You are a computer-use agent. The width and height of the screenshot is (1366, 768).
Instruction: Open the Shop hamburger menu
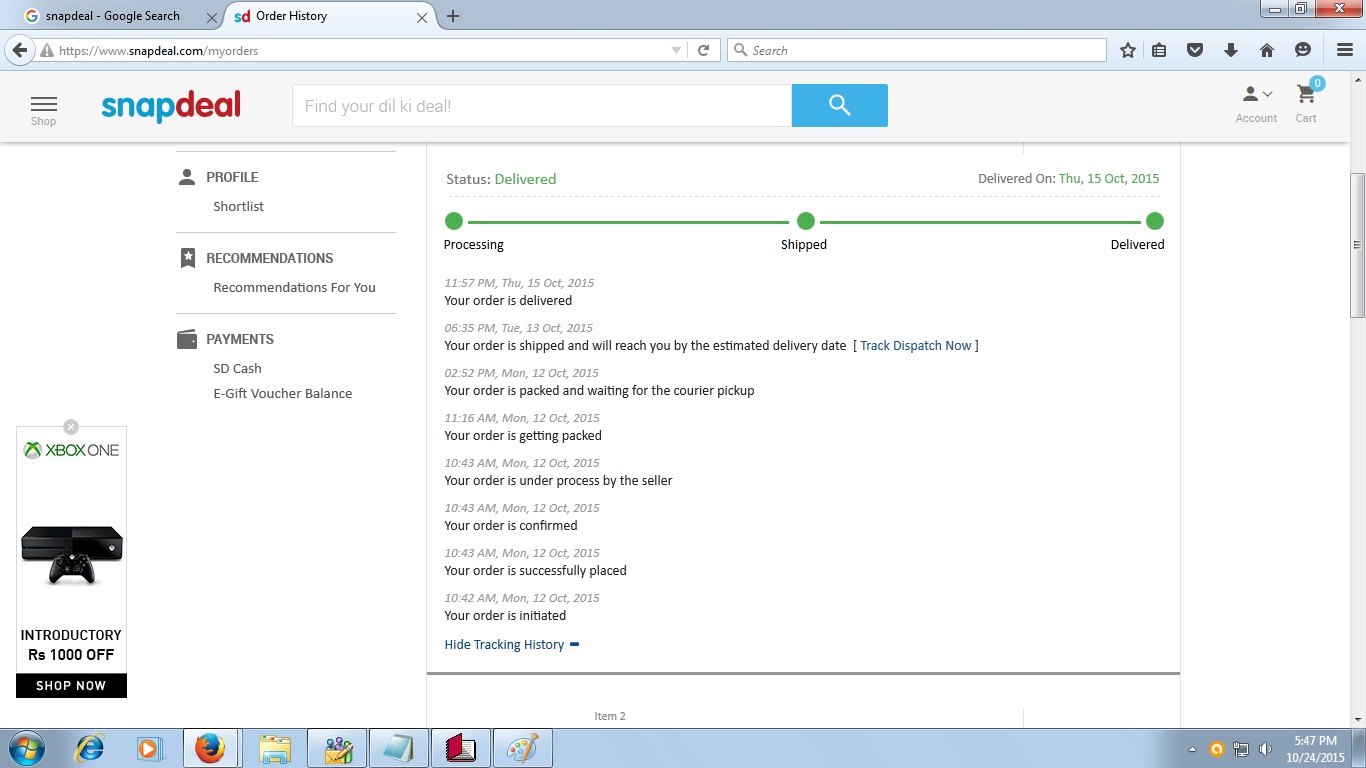[43, 110]
